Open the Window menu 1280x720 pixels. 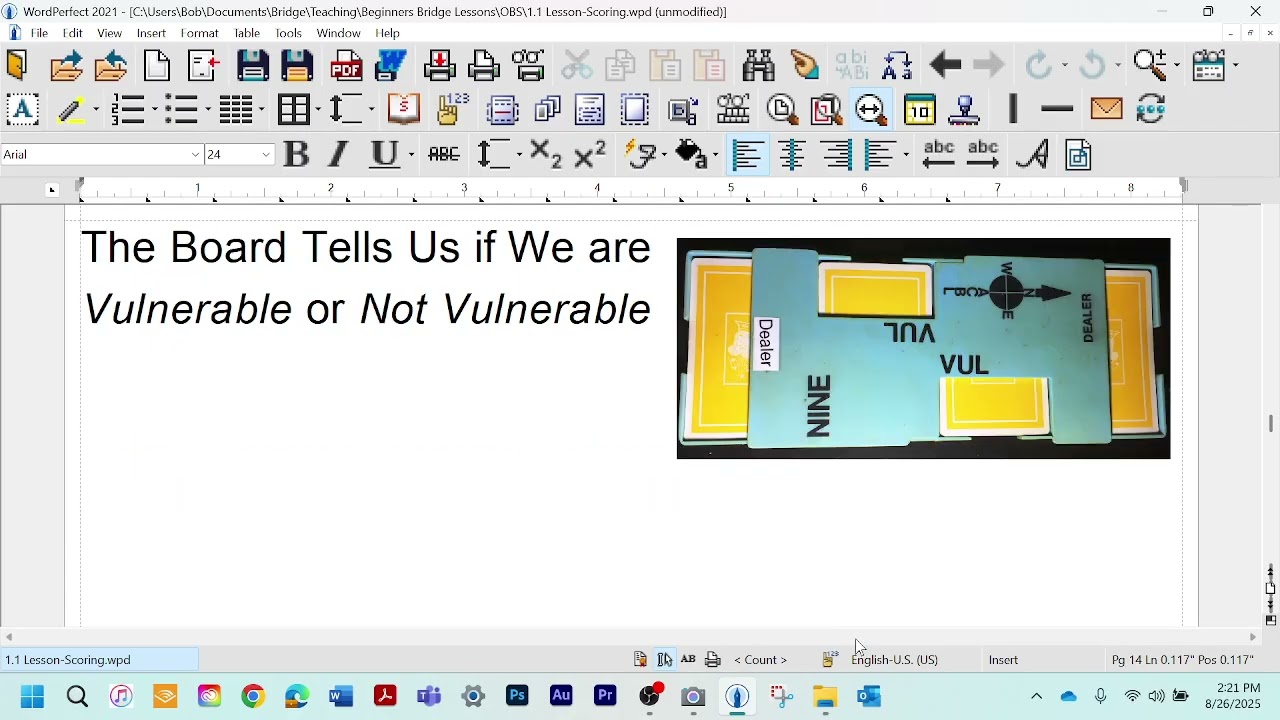(339, 33)
